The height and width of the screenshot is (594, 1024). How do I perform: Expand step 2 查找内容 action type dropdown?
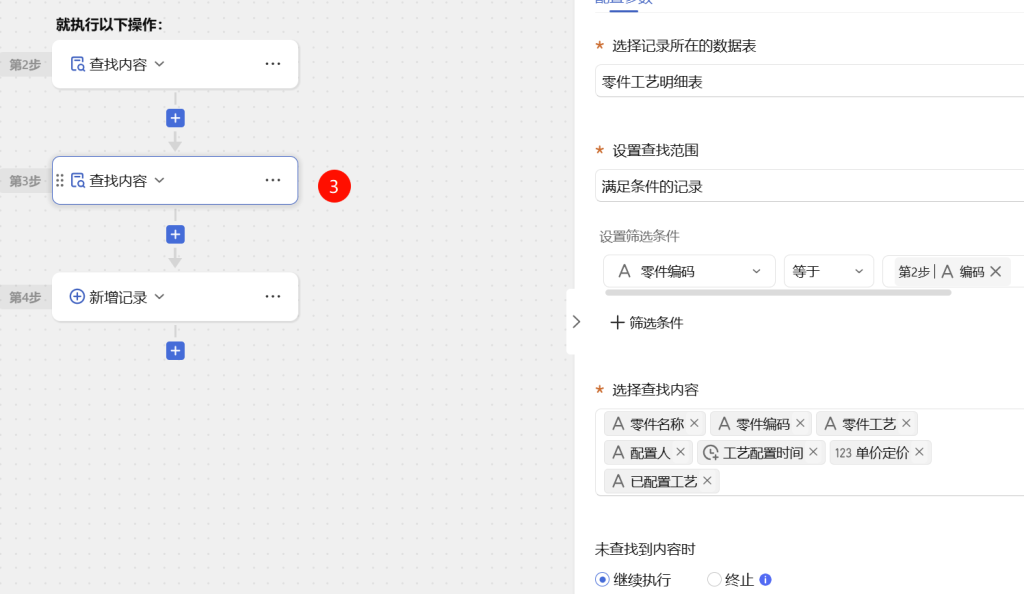(x=159, y=64)
